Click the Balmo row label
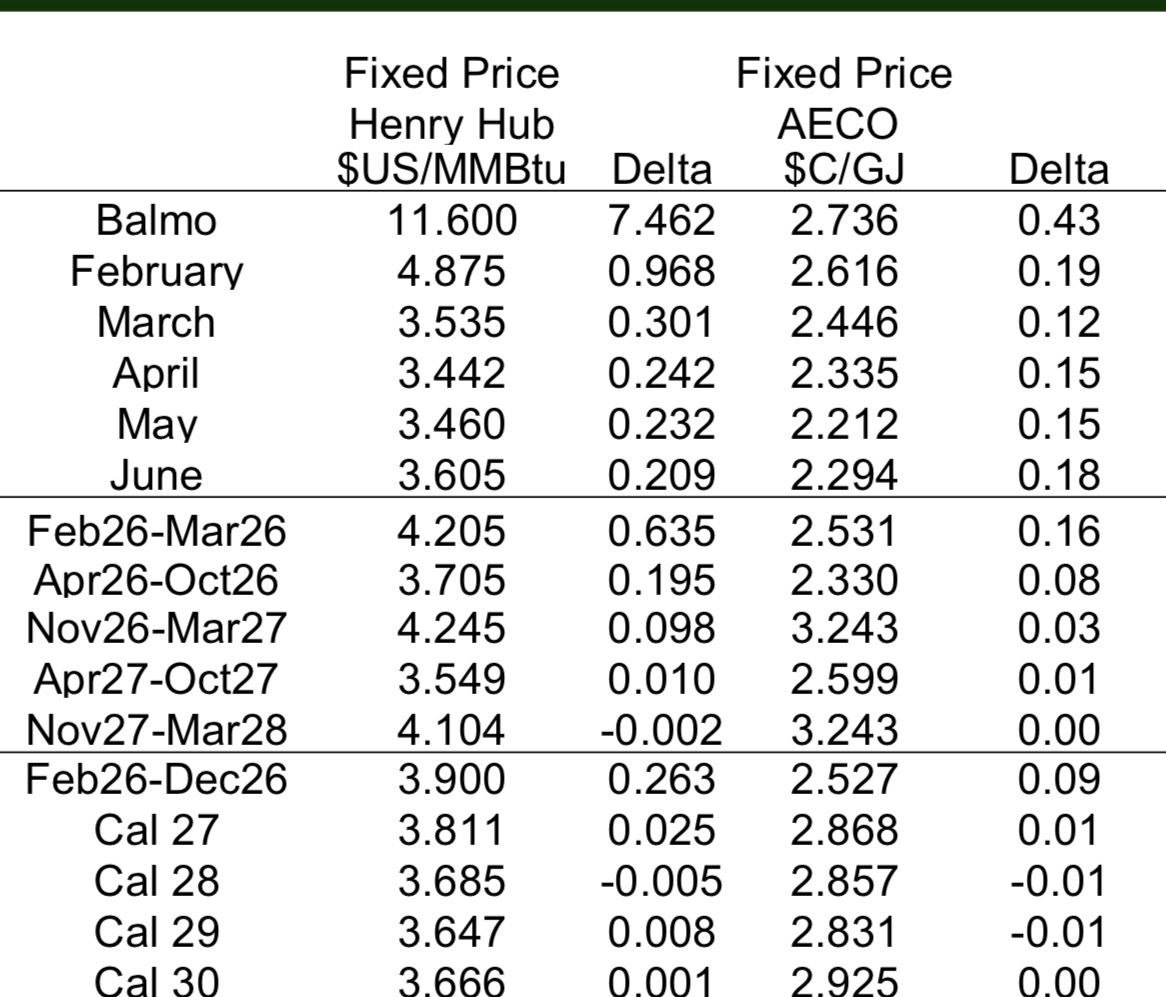Viewport: 1166px width, 997px height. [x=156, y=221]
